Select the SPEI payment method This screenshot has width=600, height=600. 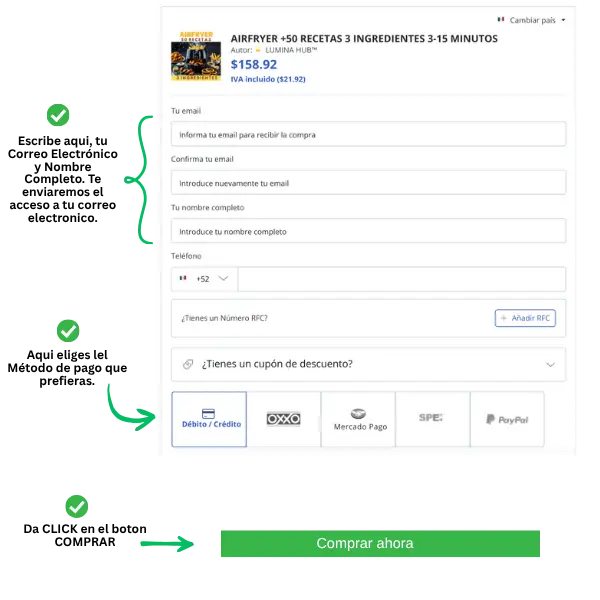[433, 419]
